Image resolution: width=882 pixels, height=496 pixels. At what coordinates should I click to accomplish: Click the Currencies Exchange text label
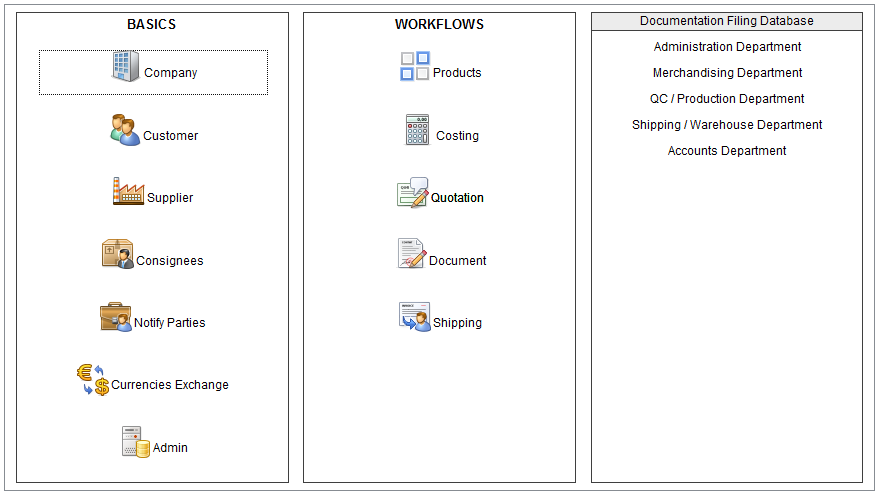(x=169, y=385)
